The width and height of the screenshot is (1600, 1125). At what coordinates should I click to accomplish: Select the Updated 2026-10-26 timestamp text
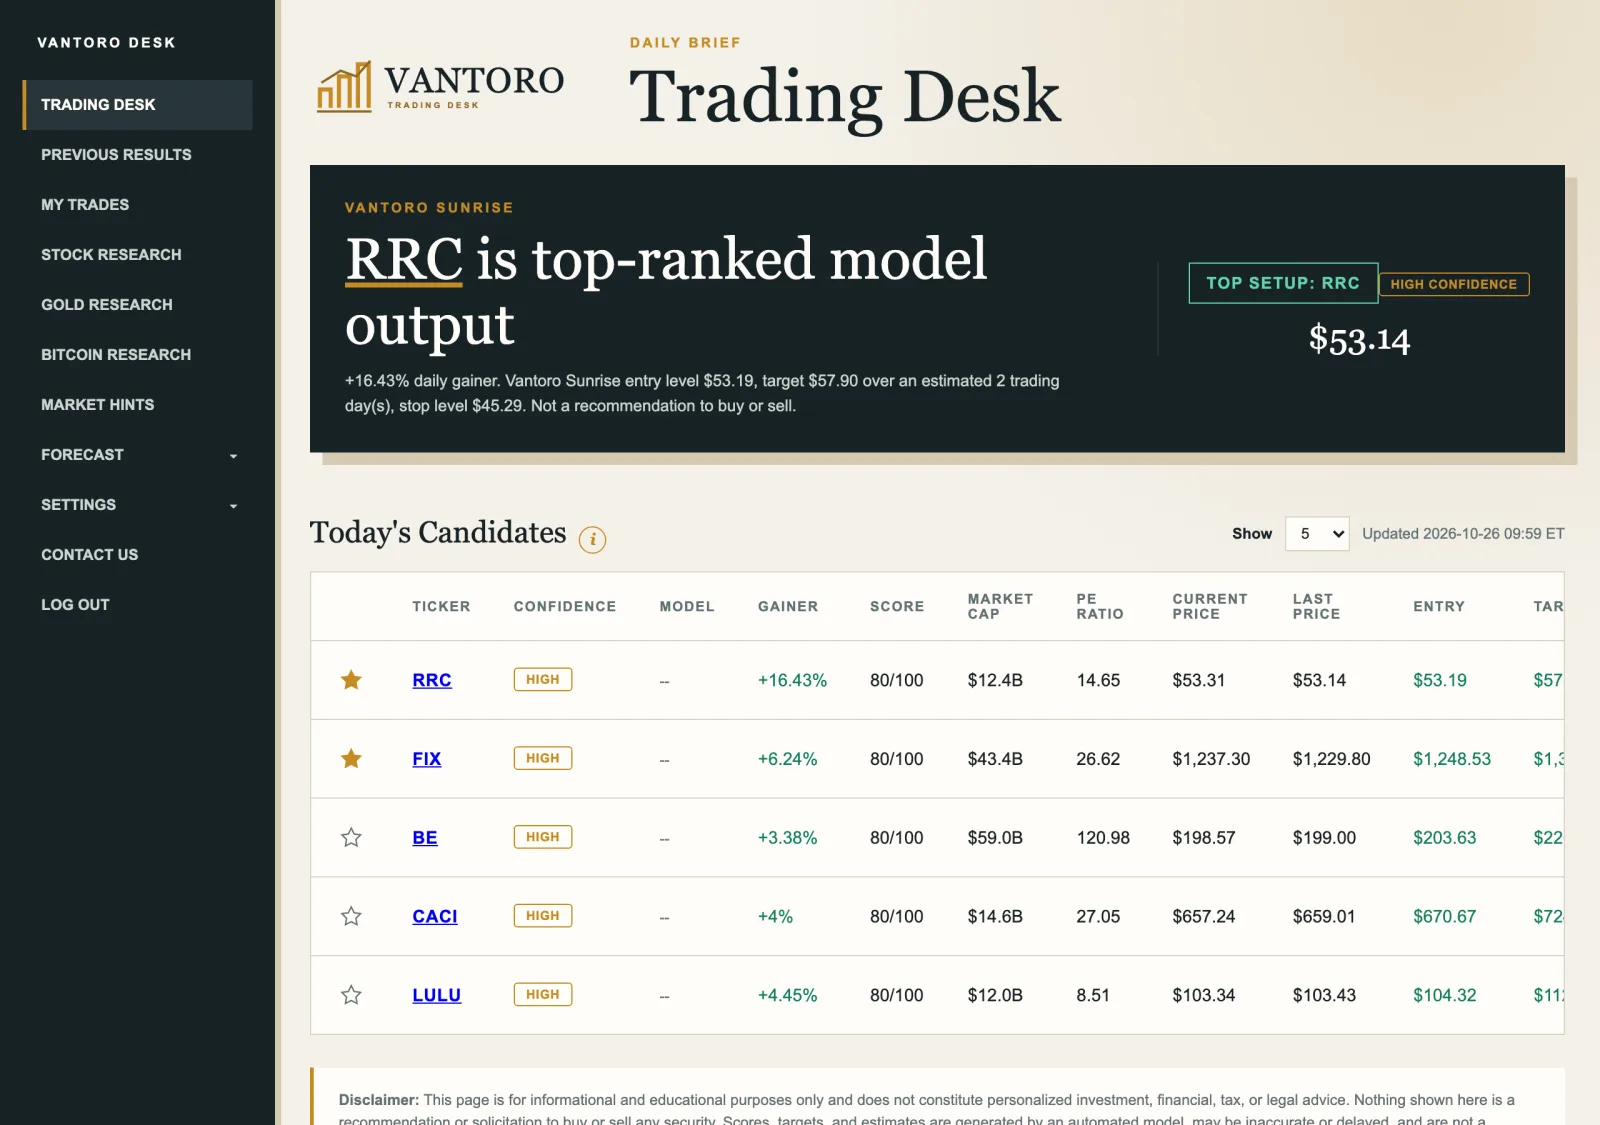coord(1463,534)
